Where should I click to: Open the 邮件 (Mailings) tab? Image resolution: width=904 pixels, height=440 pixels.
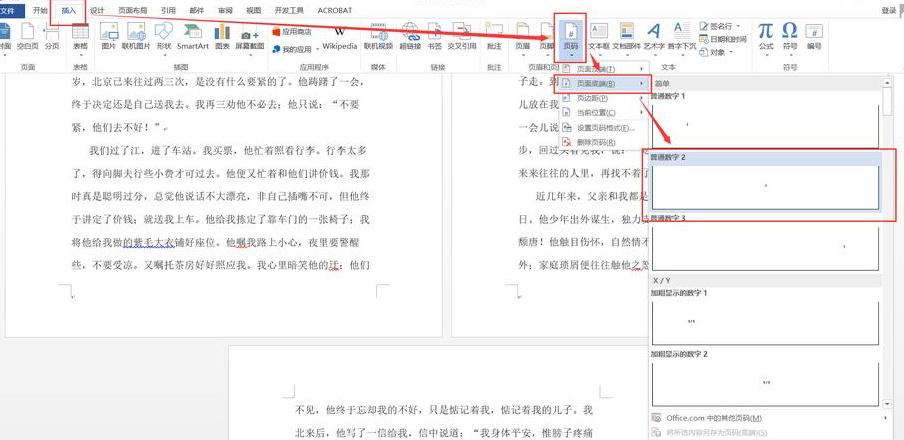[x=196, y=10]
